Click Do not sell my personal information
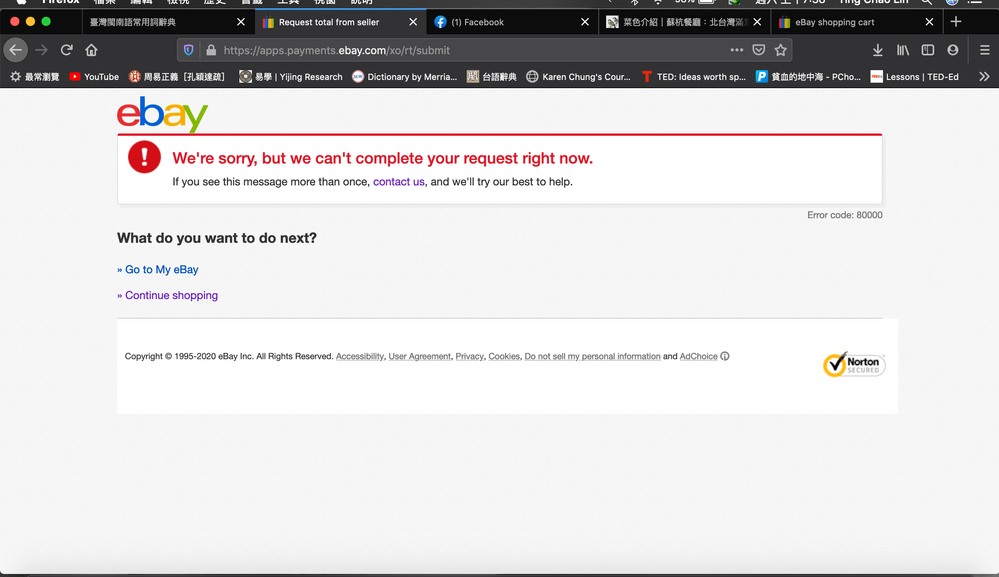Screen dimensions: 999x577 pos(593,356)
